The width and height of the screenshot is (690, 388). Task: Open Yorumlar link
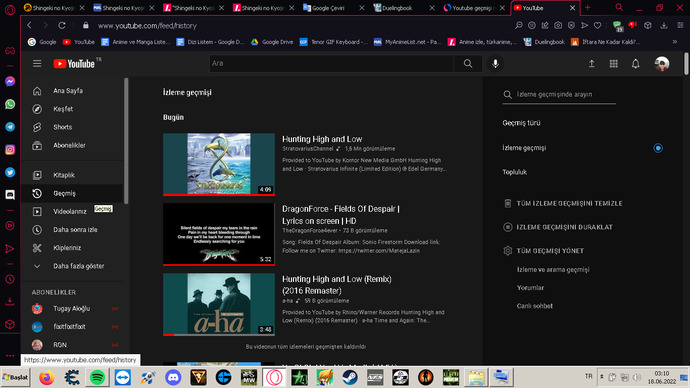pos(530,288)
